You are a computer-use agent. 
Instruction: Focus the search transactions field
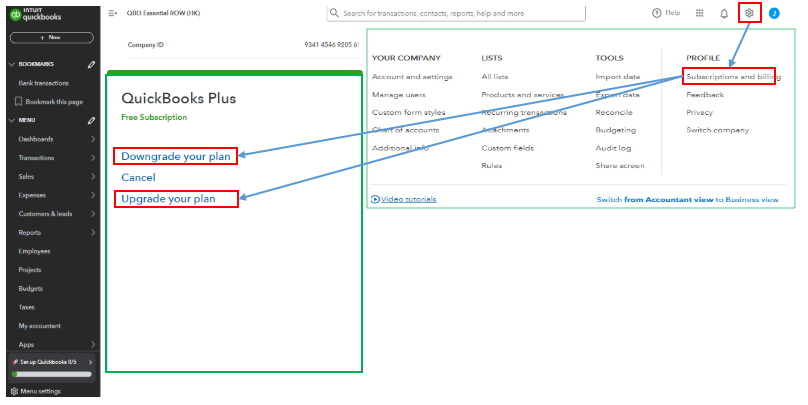(x=456, y=13)
